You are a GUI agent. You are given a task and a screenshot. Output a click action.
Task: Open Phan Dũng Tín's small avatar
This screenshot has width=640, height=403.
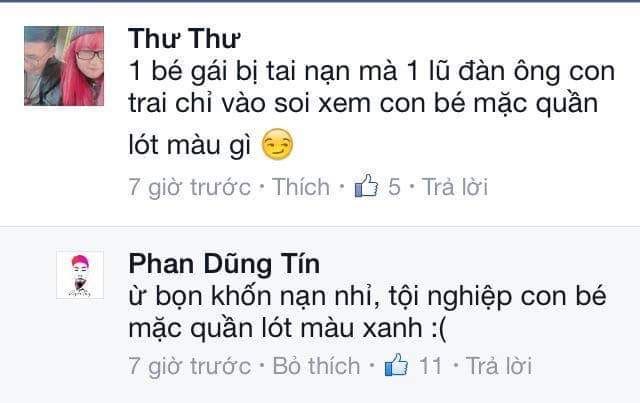click(80, 275)
